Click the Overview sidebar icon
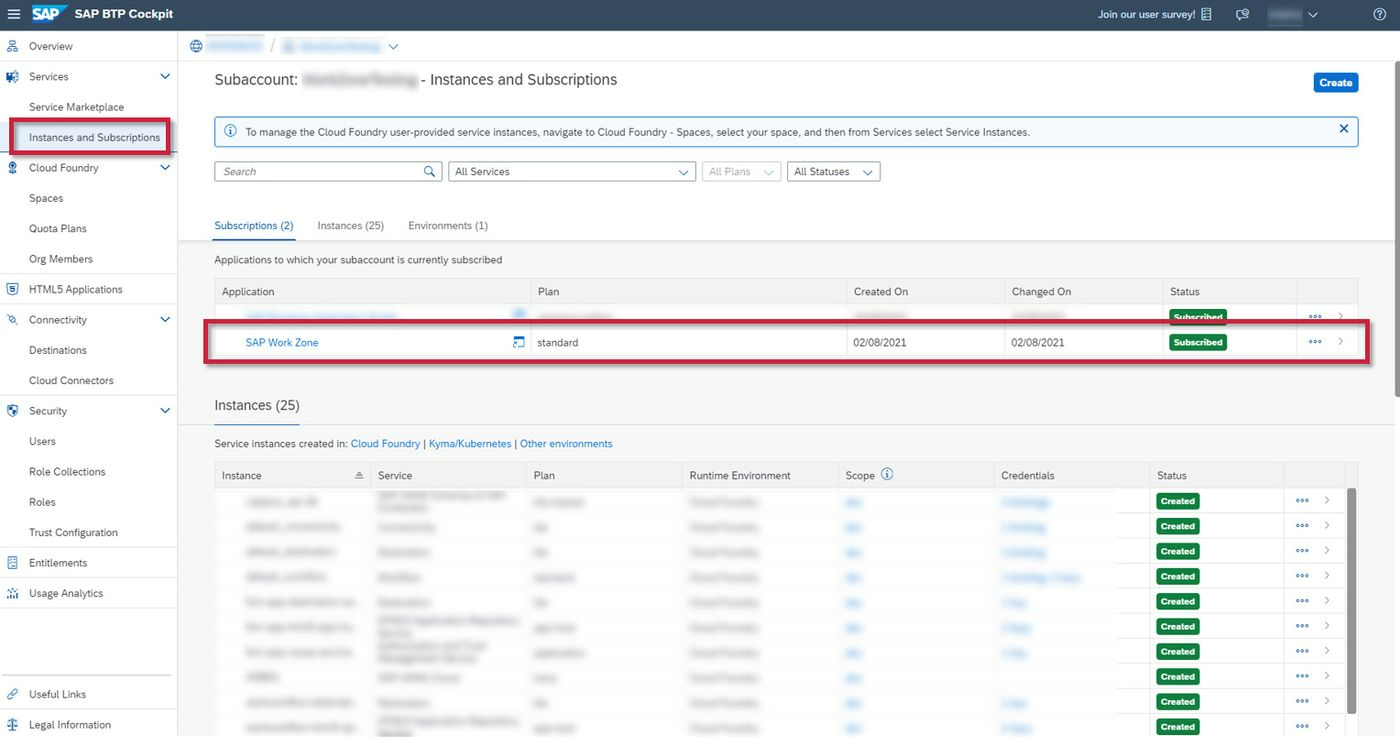The width and height of the screenshot is (1400, 737). tap(12, 46)
